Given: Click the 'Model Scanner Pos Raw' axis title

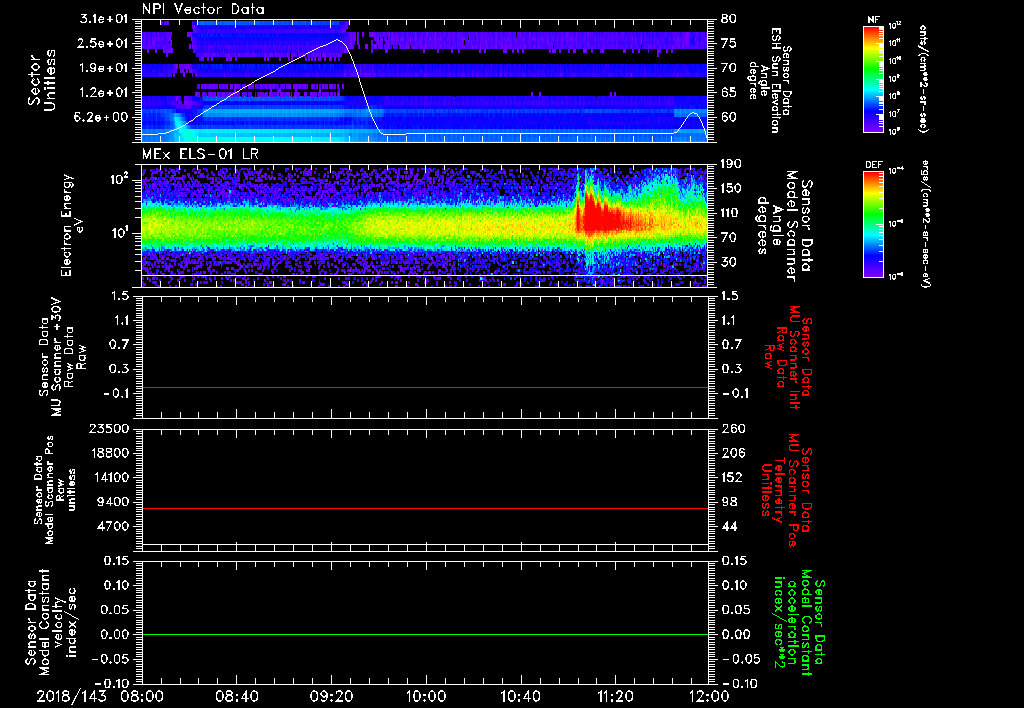Looking at the screenshot, I should tap(53, 490).
